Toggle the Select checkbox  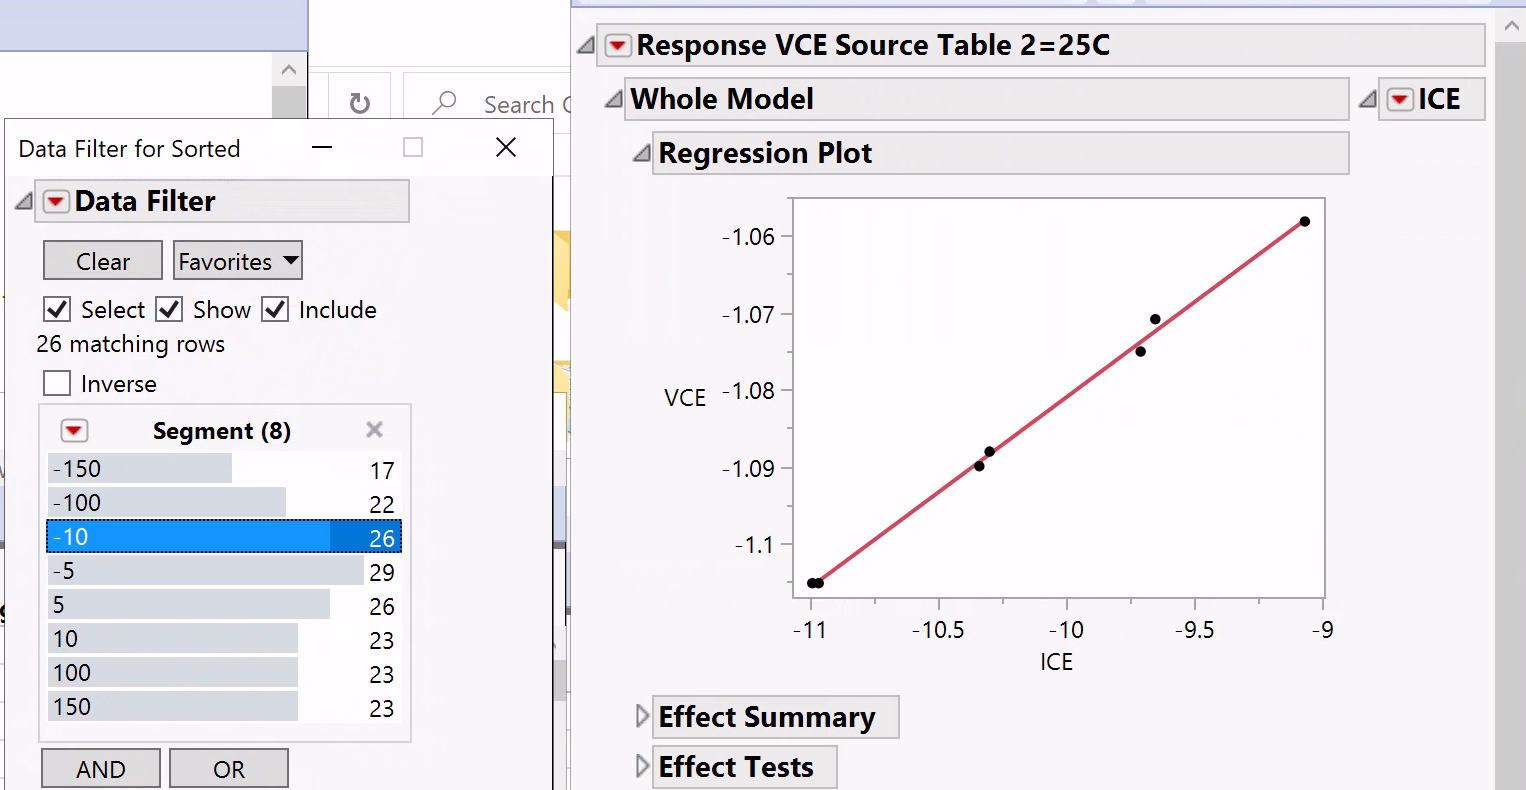pyautogui.click(x=58, y=310)
